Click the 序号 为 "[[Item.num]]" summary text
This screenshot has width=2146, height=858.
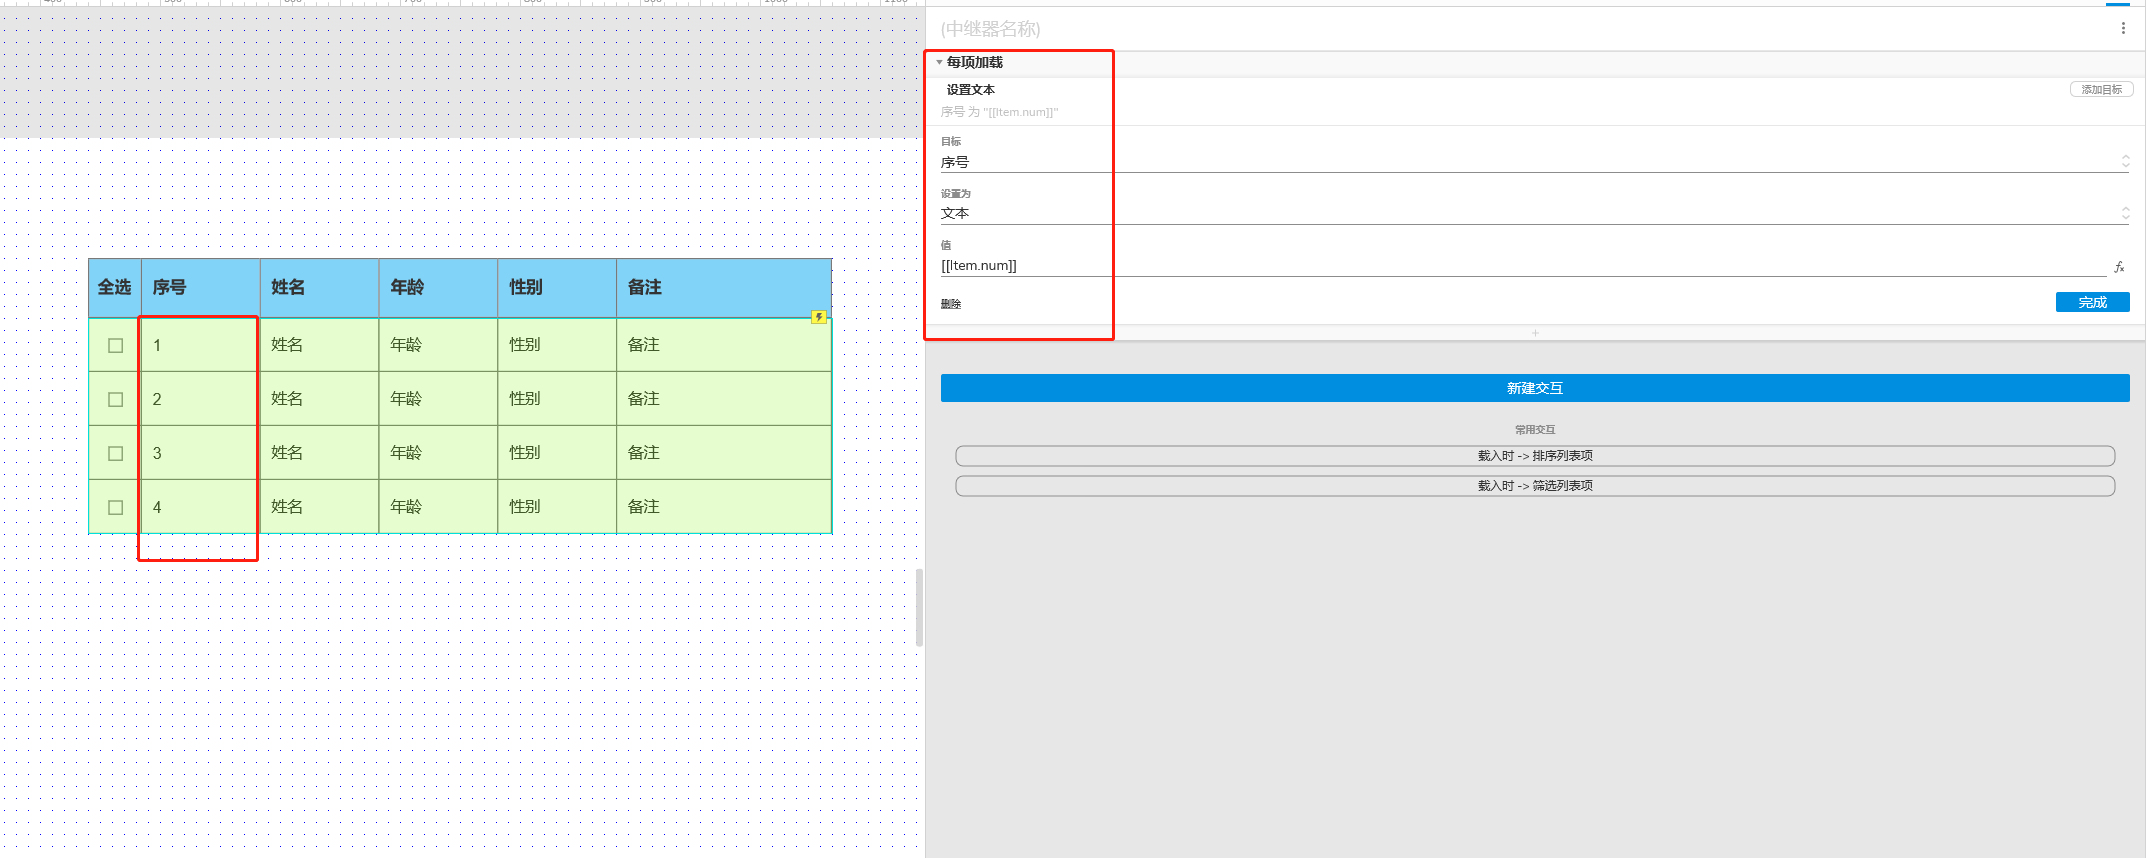999,112
